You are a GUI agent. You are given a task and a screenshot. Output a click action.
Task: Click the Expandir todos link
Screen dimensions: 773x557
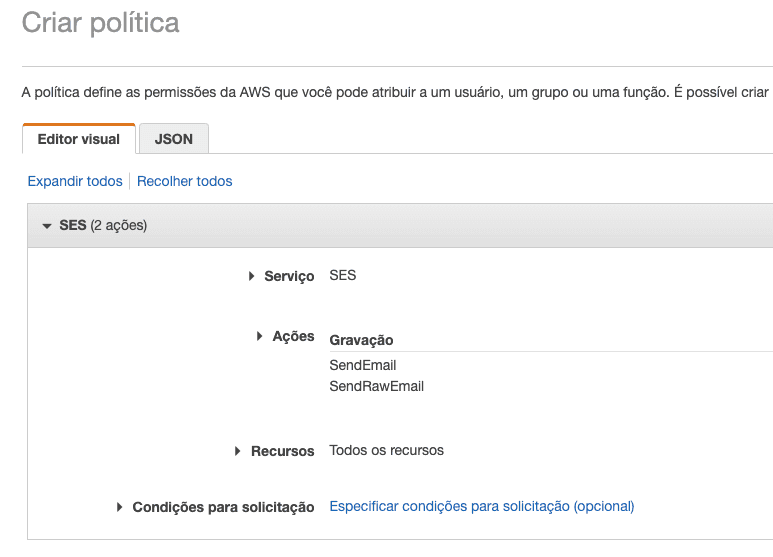75,181
